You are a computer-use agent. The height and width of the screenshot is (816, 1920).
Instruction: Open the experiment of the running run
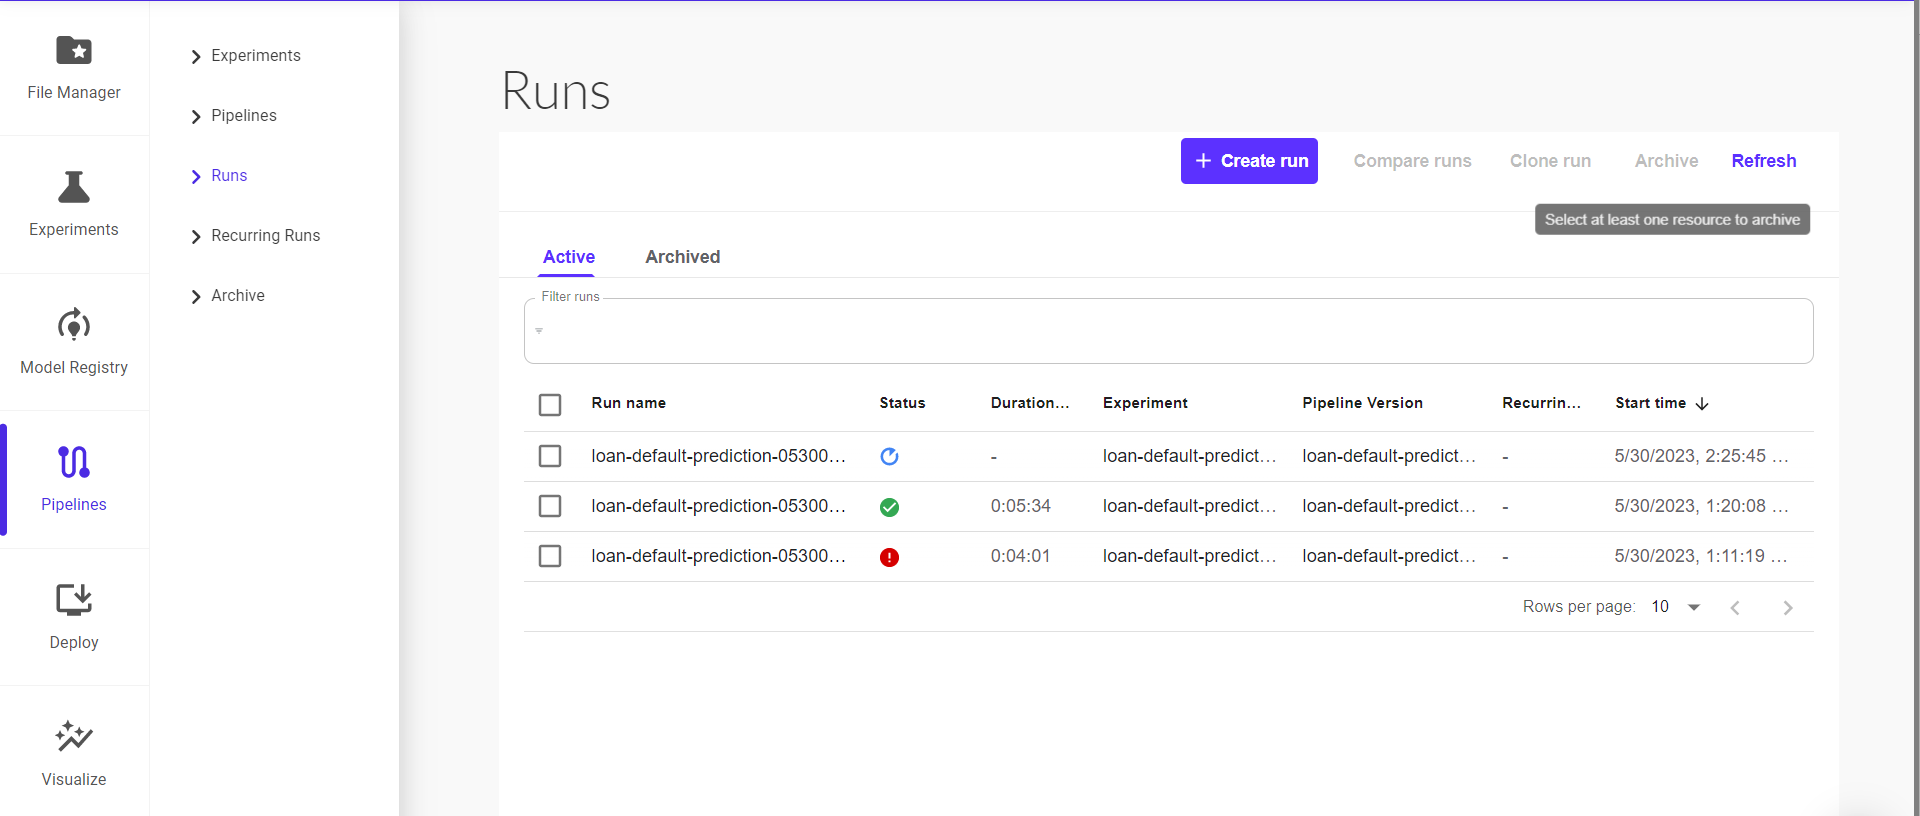click(1189, 456)
